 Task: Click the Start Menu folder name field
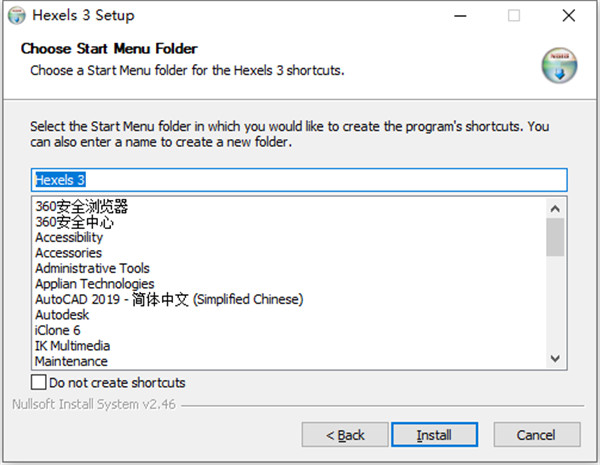pyautogui.click(x=299, y=179)
